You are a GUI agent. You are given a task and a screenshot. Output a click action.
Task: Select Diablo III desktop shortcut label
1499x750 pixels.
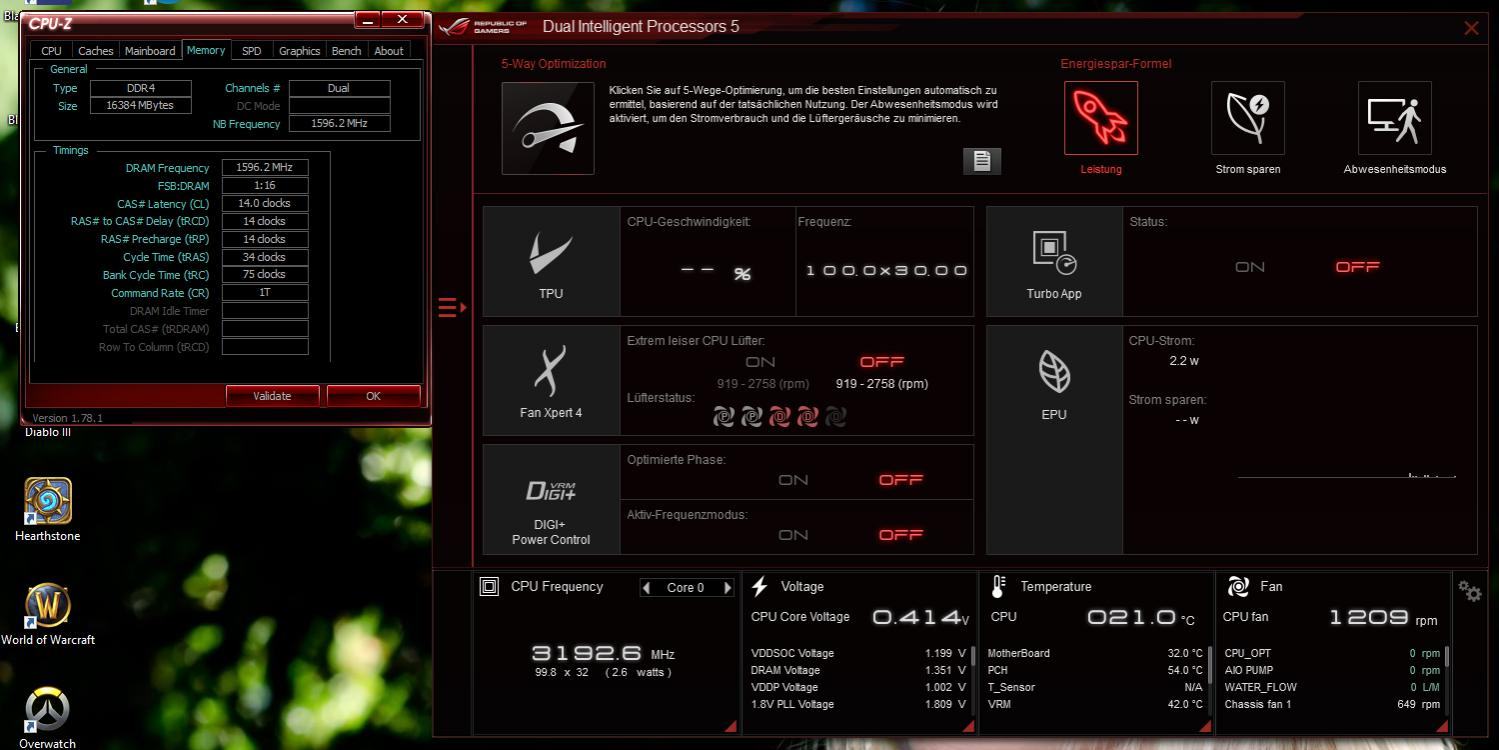tap(48, 432)
